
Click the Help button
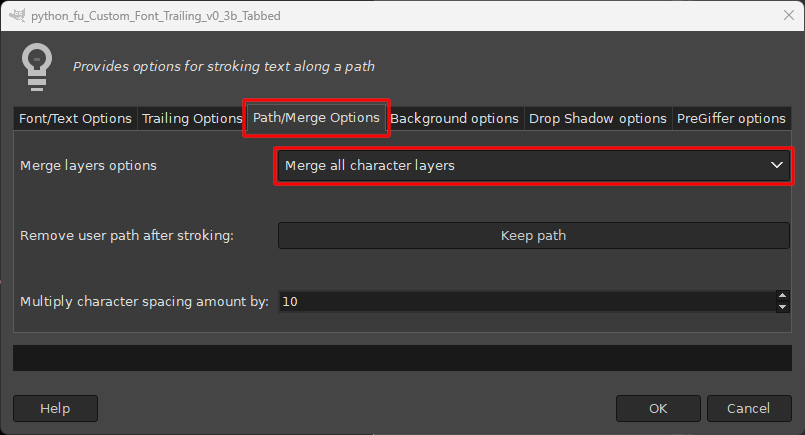pos(55,408)
